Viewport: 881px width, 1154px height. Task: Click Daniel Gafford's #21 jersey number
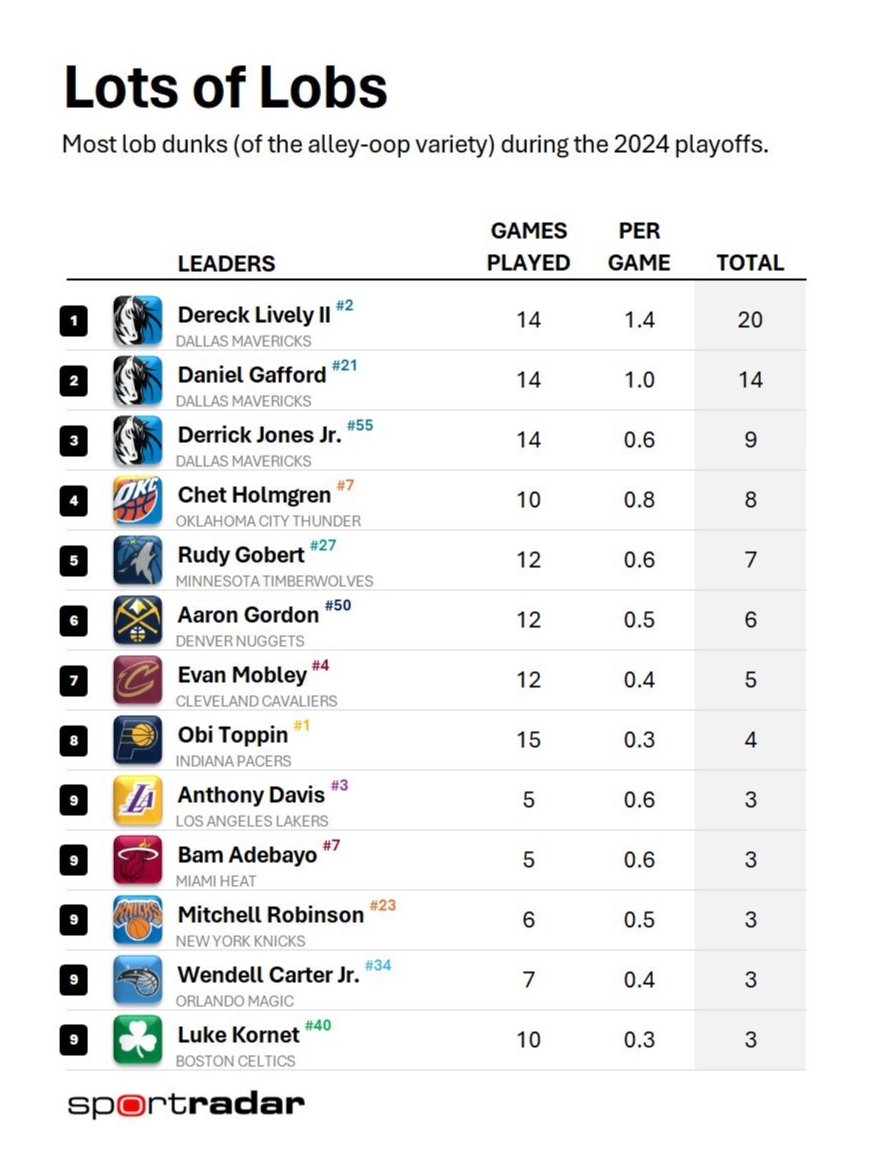(344, 366)
